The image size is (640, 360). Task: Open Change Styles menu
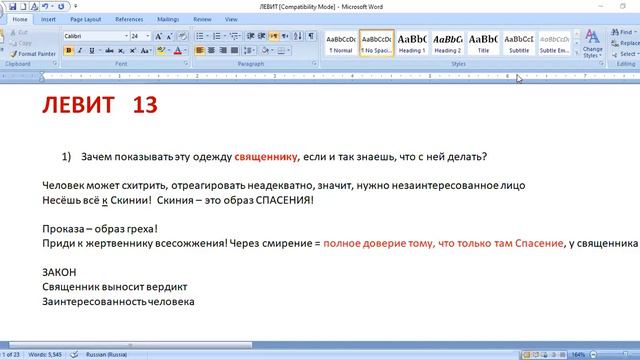pos(592,44)
